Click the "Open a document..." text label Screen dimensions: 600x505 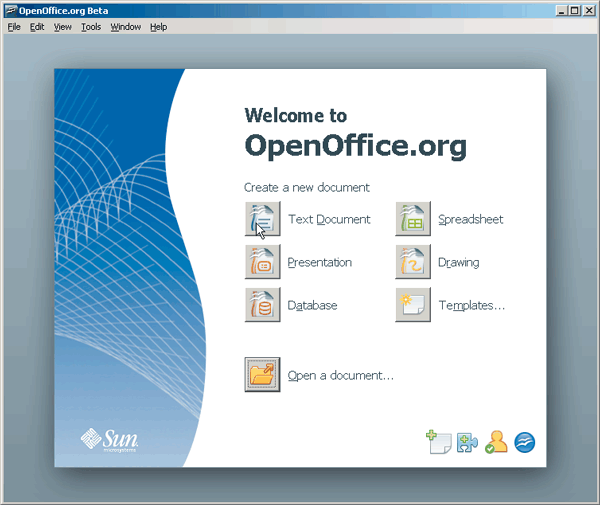pyautogui.click(x=341, y=376)
